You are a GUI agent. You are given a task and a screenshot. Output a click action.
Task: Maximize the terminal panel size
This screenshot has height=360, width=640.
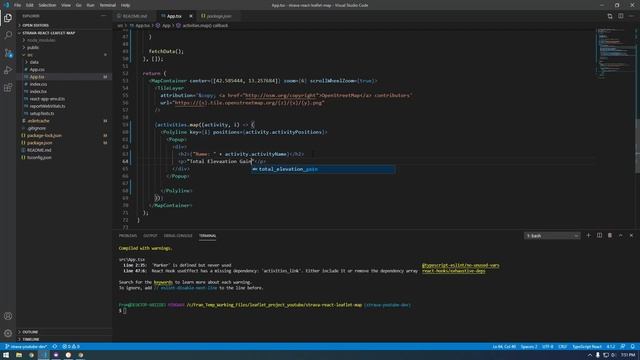[620, 236]
